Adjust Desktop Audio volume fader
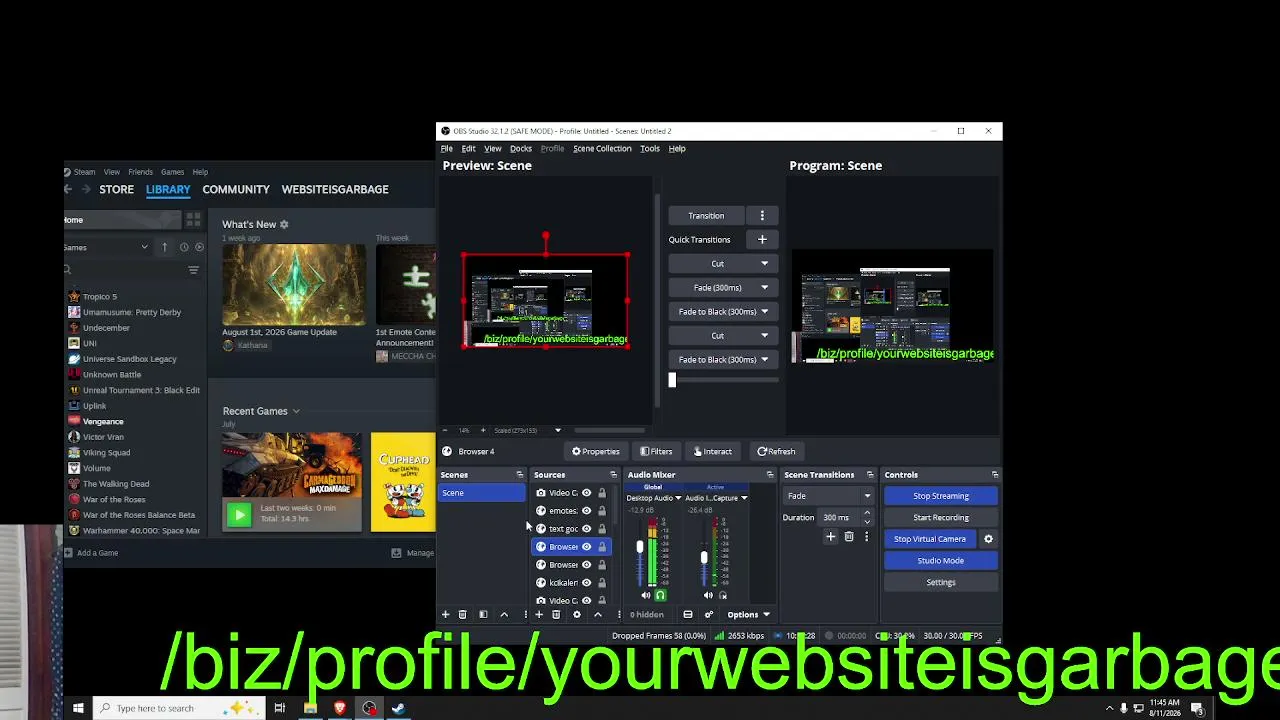Viewport: 1280px width, 720px height. [x=640, y=547]
